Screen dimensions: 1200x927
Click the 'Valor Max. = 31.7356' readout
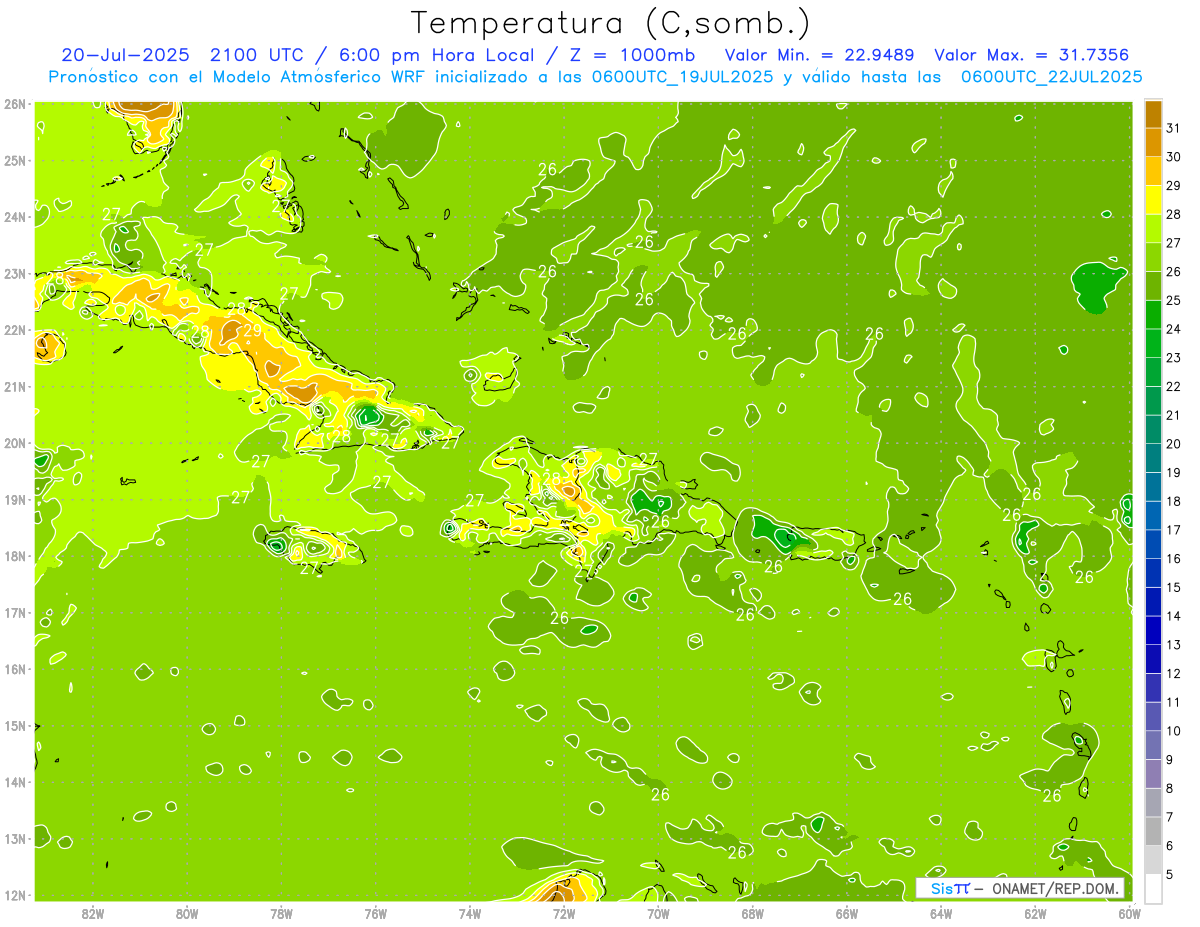pyautogui.click(x=1032, y=55)
